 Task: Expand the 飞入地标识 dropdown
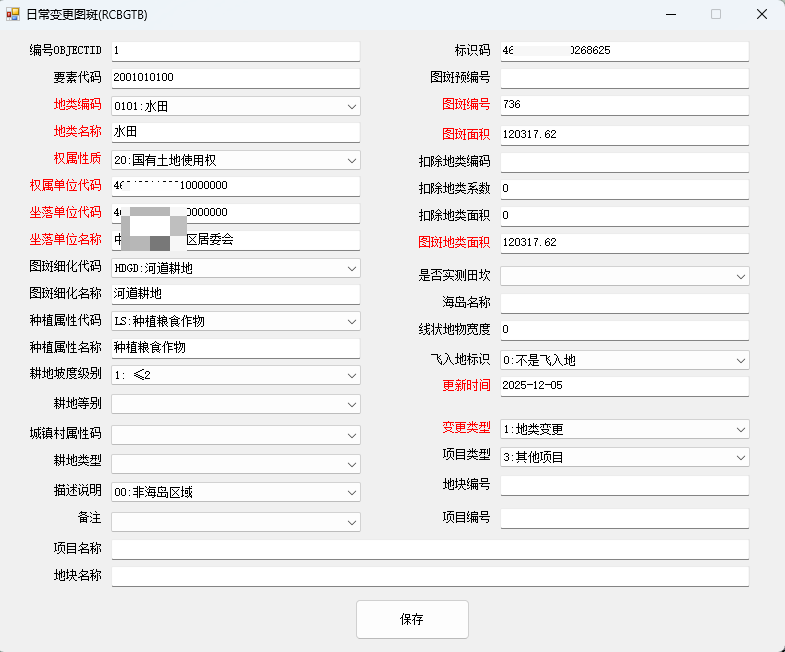tap(625, 361)
